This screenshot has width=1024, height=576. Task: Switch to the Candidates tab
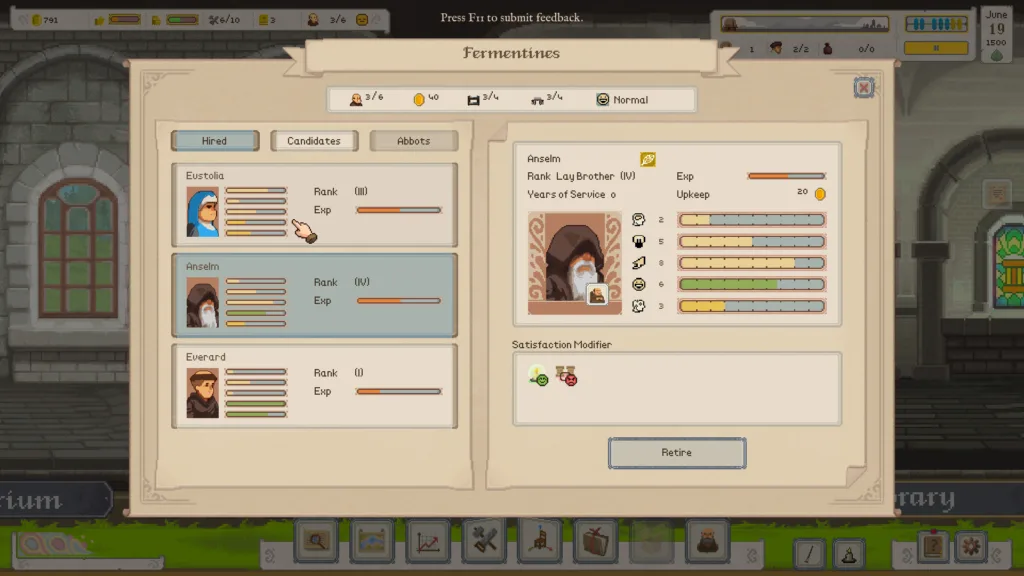pyautogui.click(x=314, y=140)
